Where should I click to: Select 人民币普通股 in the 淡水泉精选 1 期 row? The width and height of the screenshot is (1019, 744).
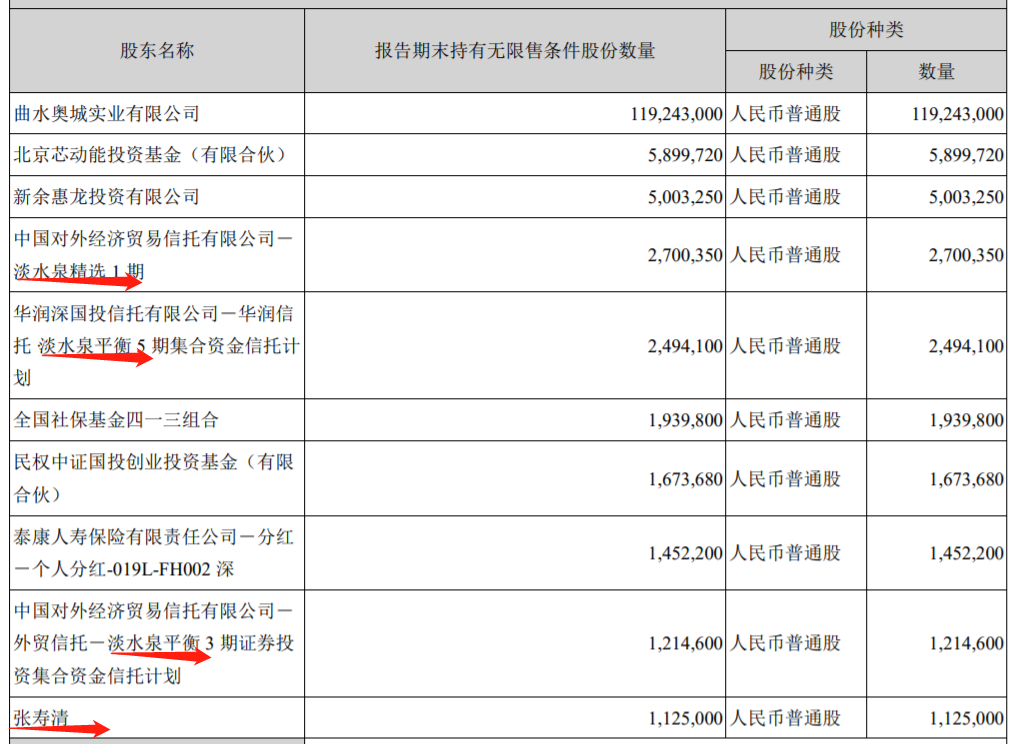[785, 255]
